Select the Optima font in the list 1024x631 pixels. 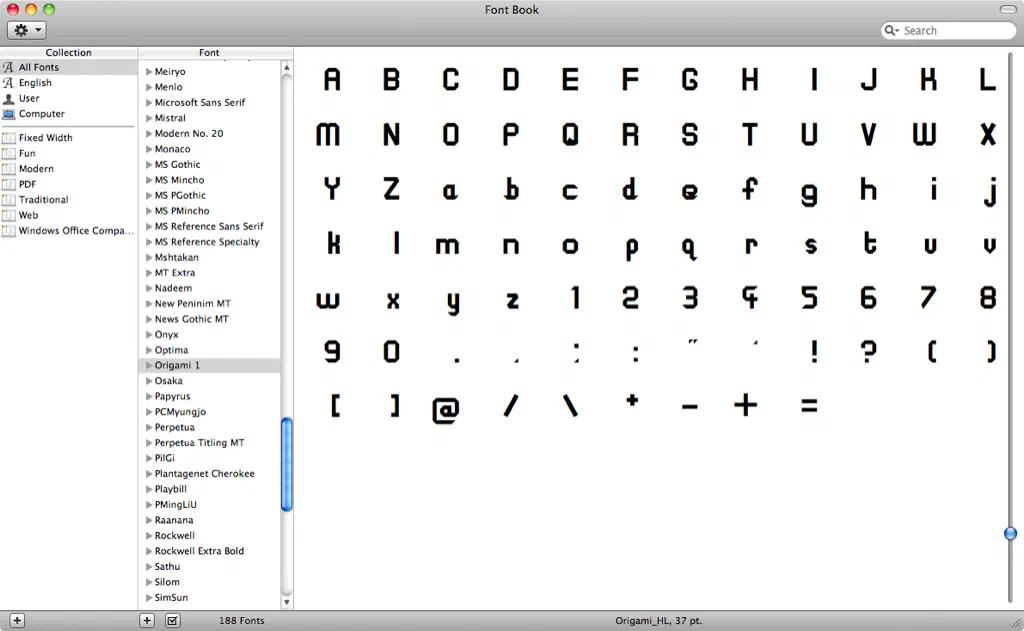coord(171,350)
